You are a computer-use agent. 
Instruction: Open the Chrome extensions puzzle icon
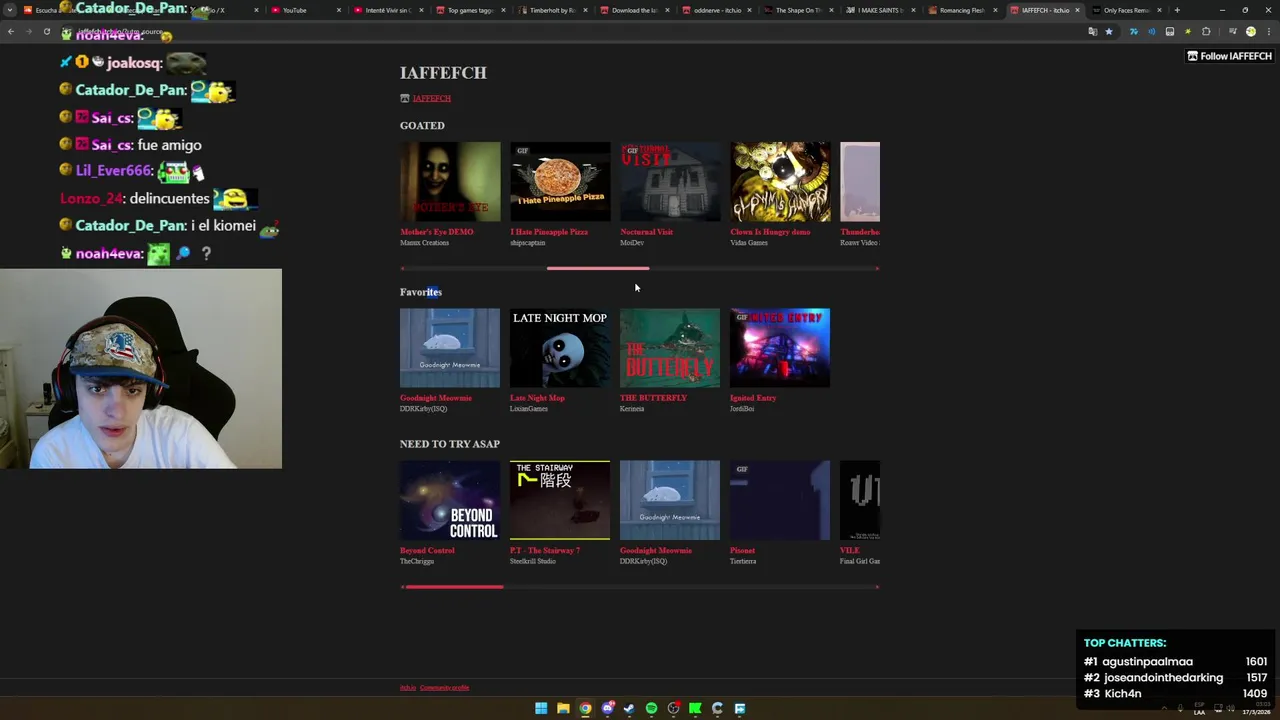tap(1206, 32)
